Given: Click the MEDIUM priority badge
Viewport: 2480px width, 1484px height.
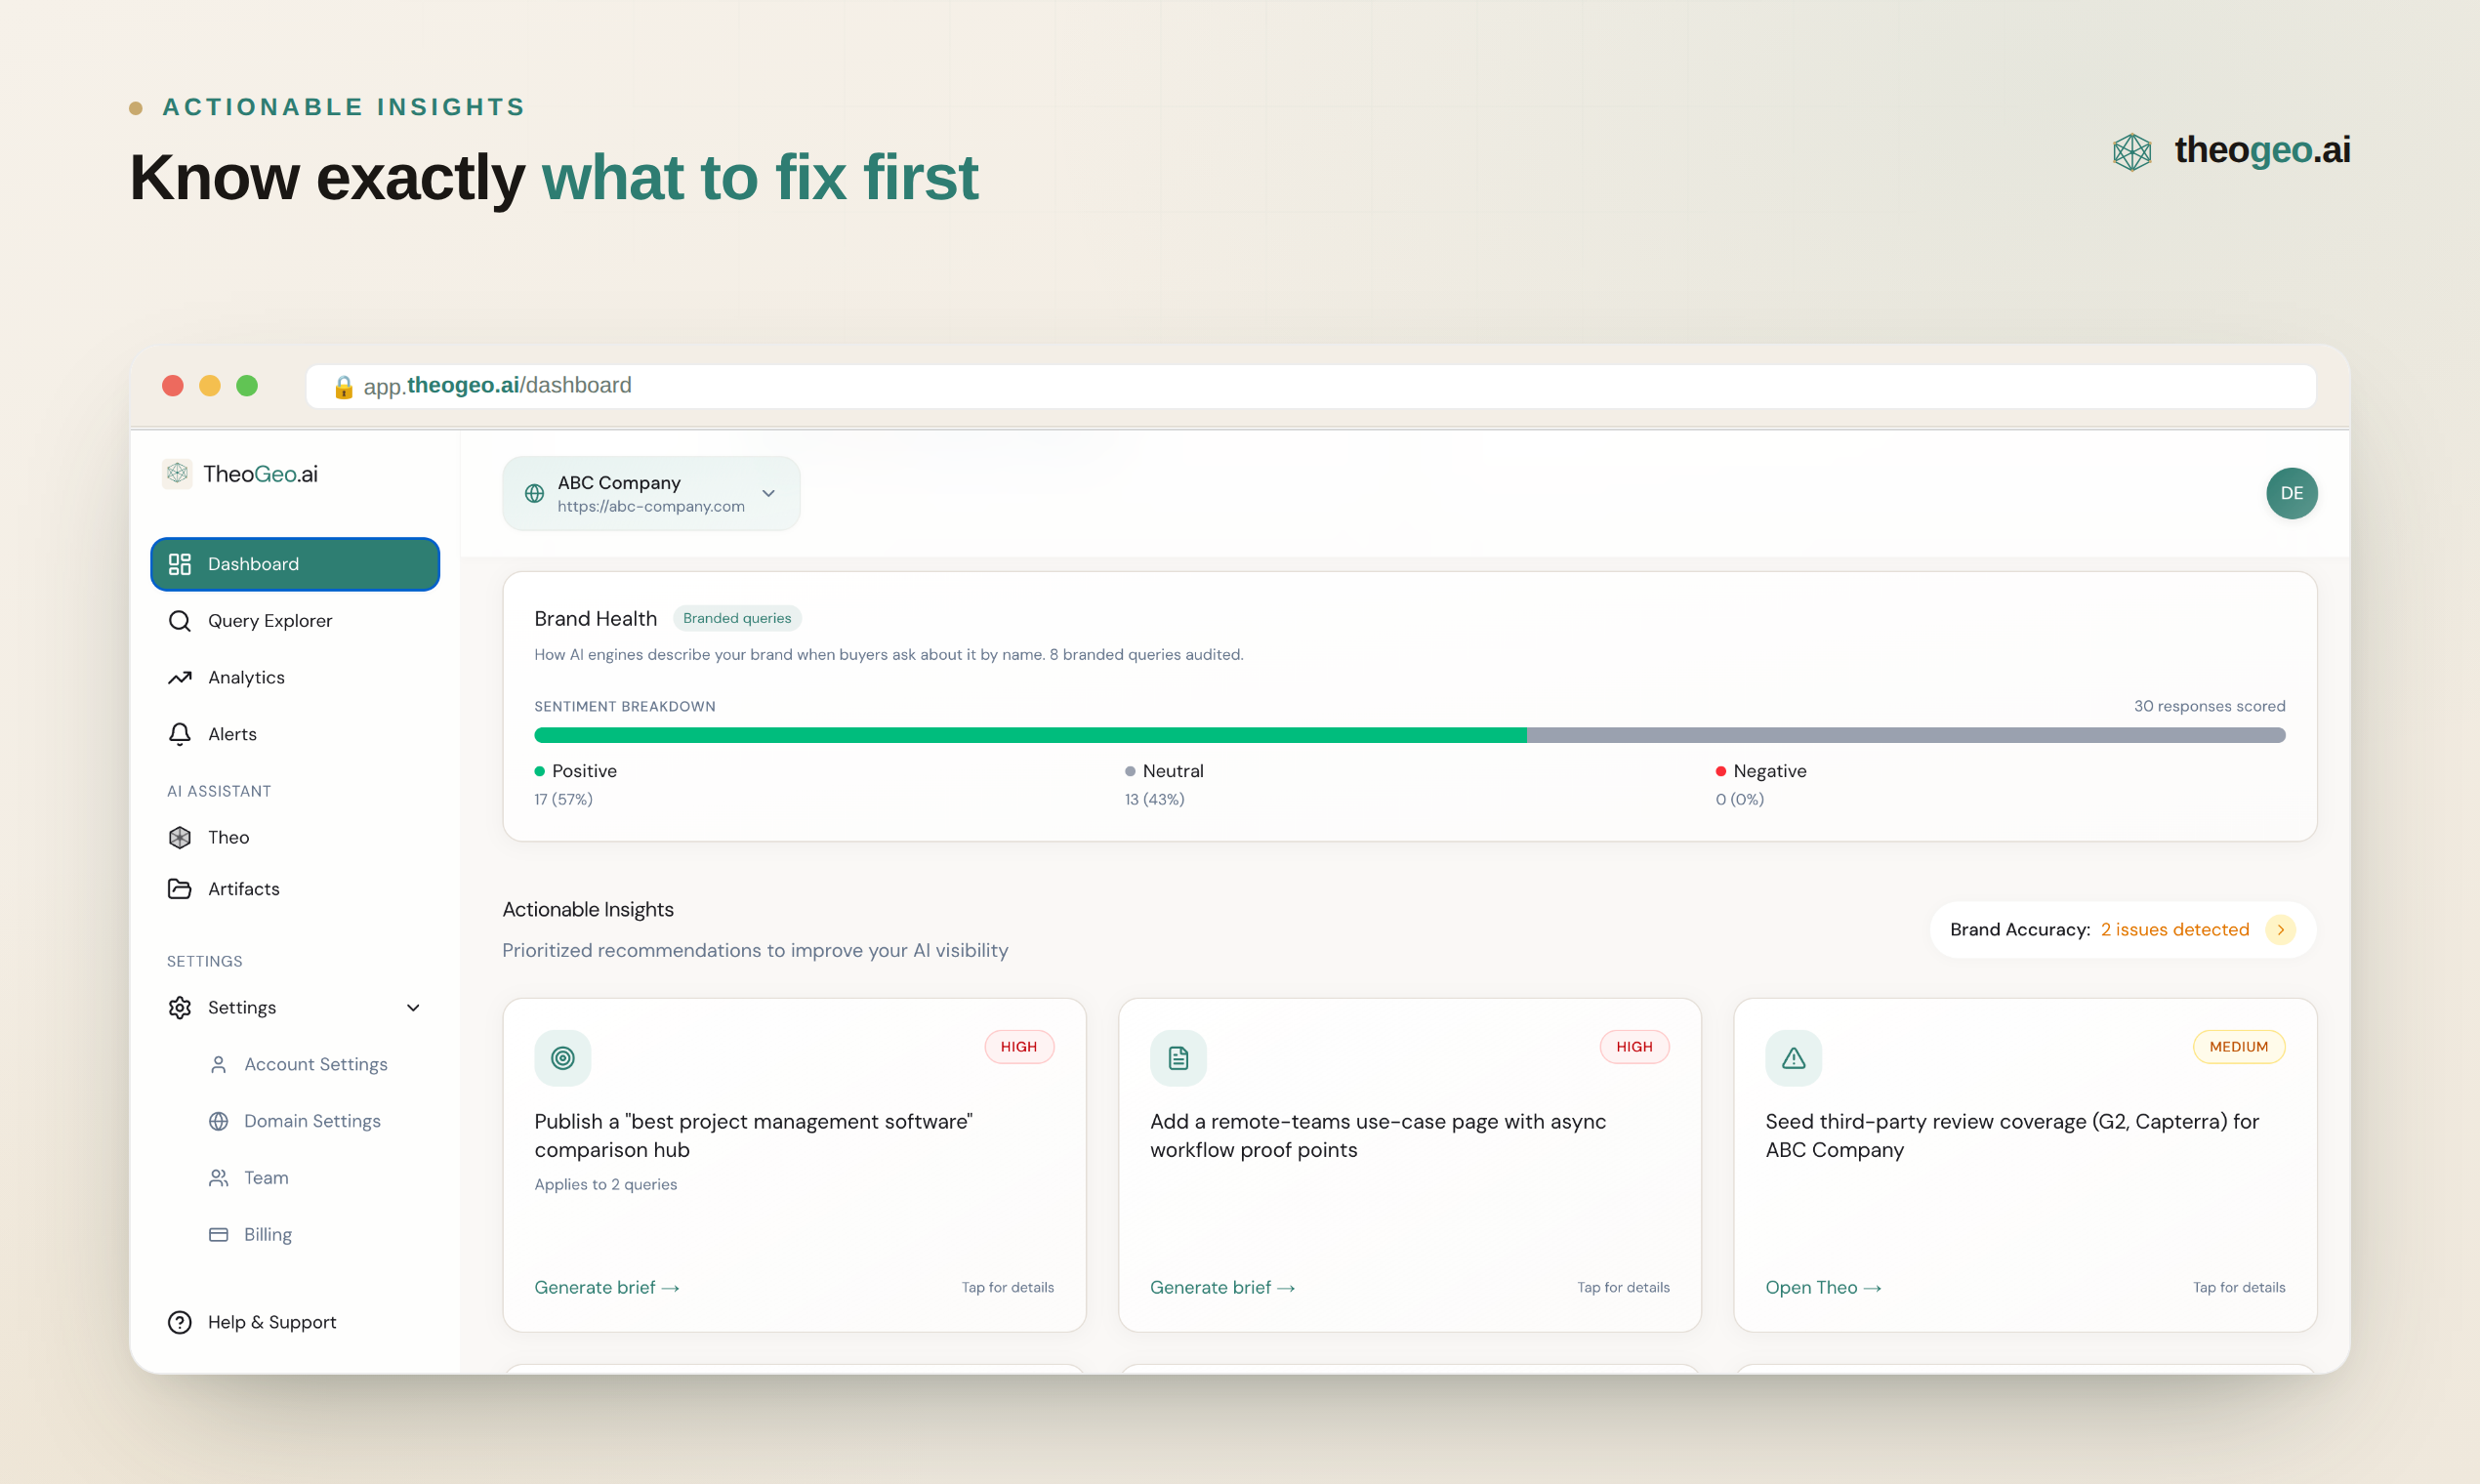Looking at the screenshot, I should (x=2238, y=1047).
